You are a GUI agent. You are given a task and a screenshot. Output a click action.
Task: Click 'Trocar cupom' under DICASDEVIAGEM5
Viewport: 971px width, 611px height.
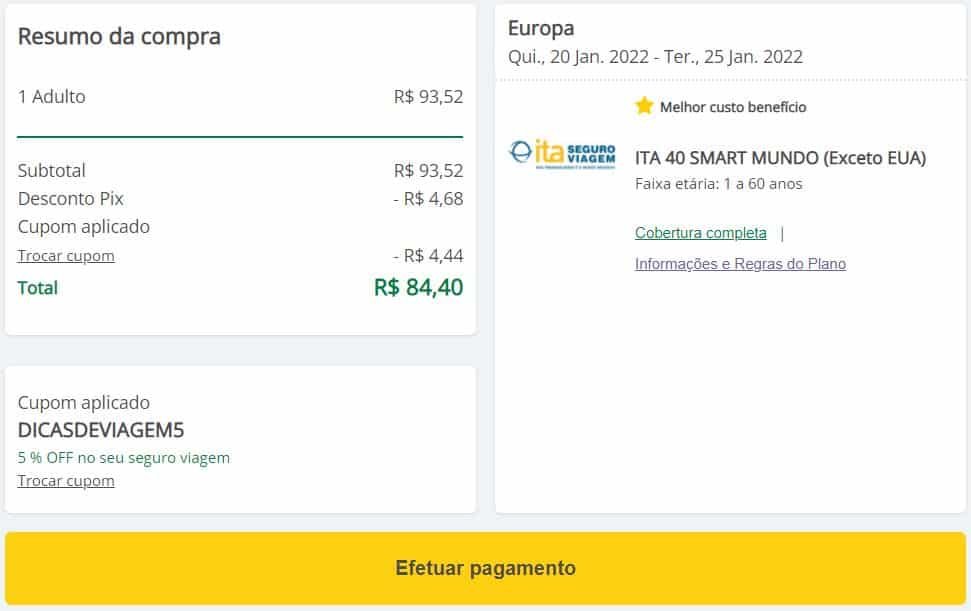coord(66,481)
